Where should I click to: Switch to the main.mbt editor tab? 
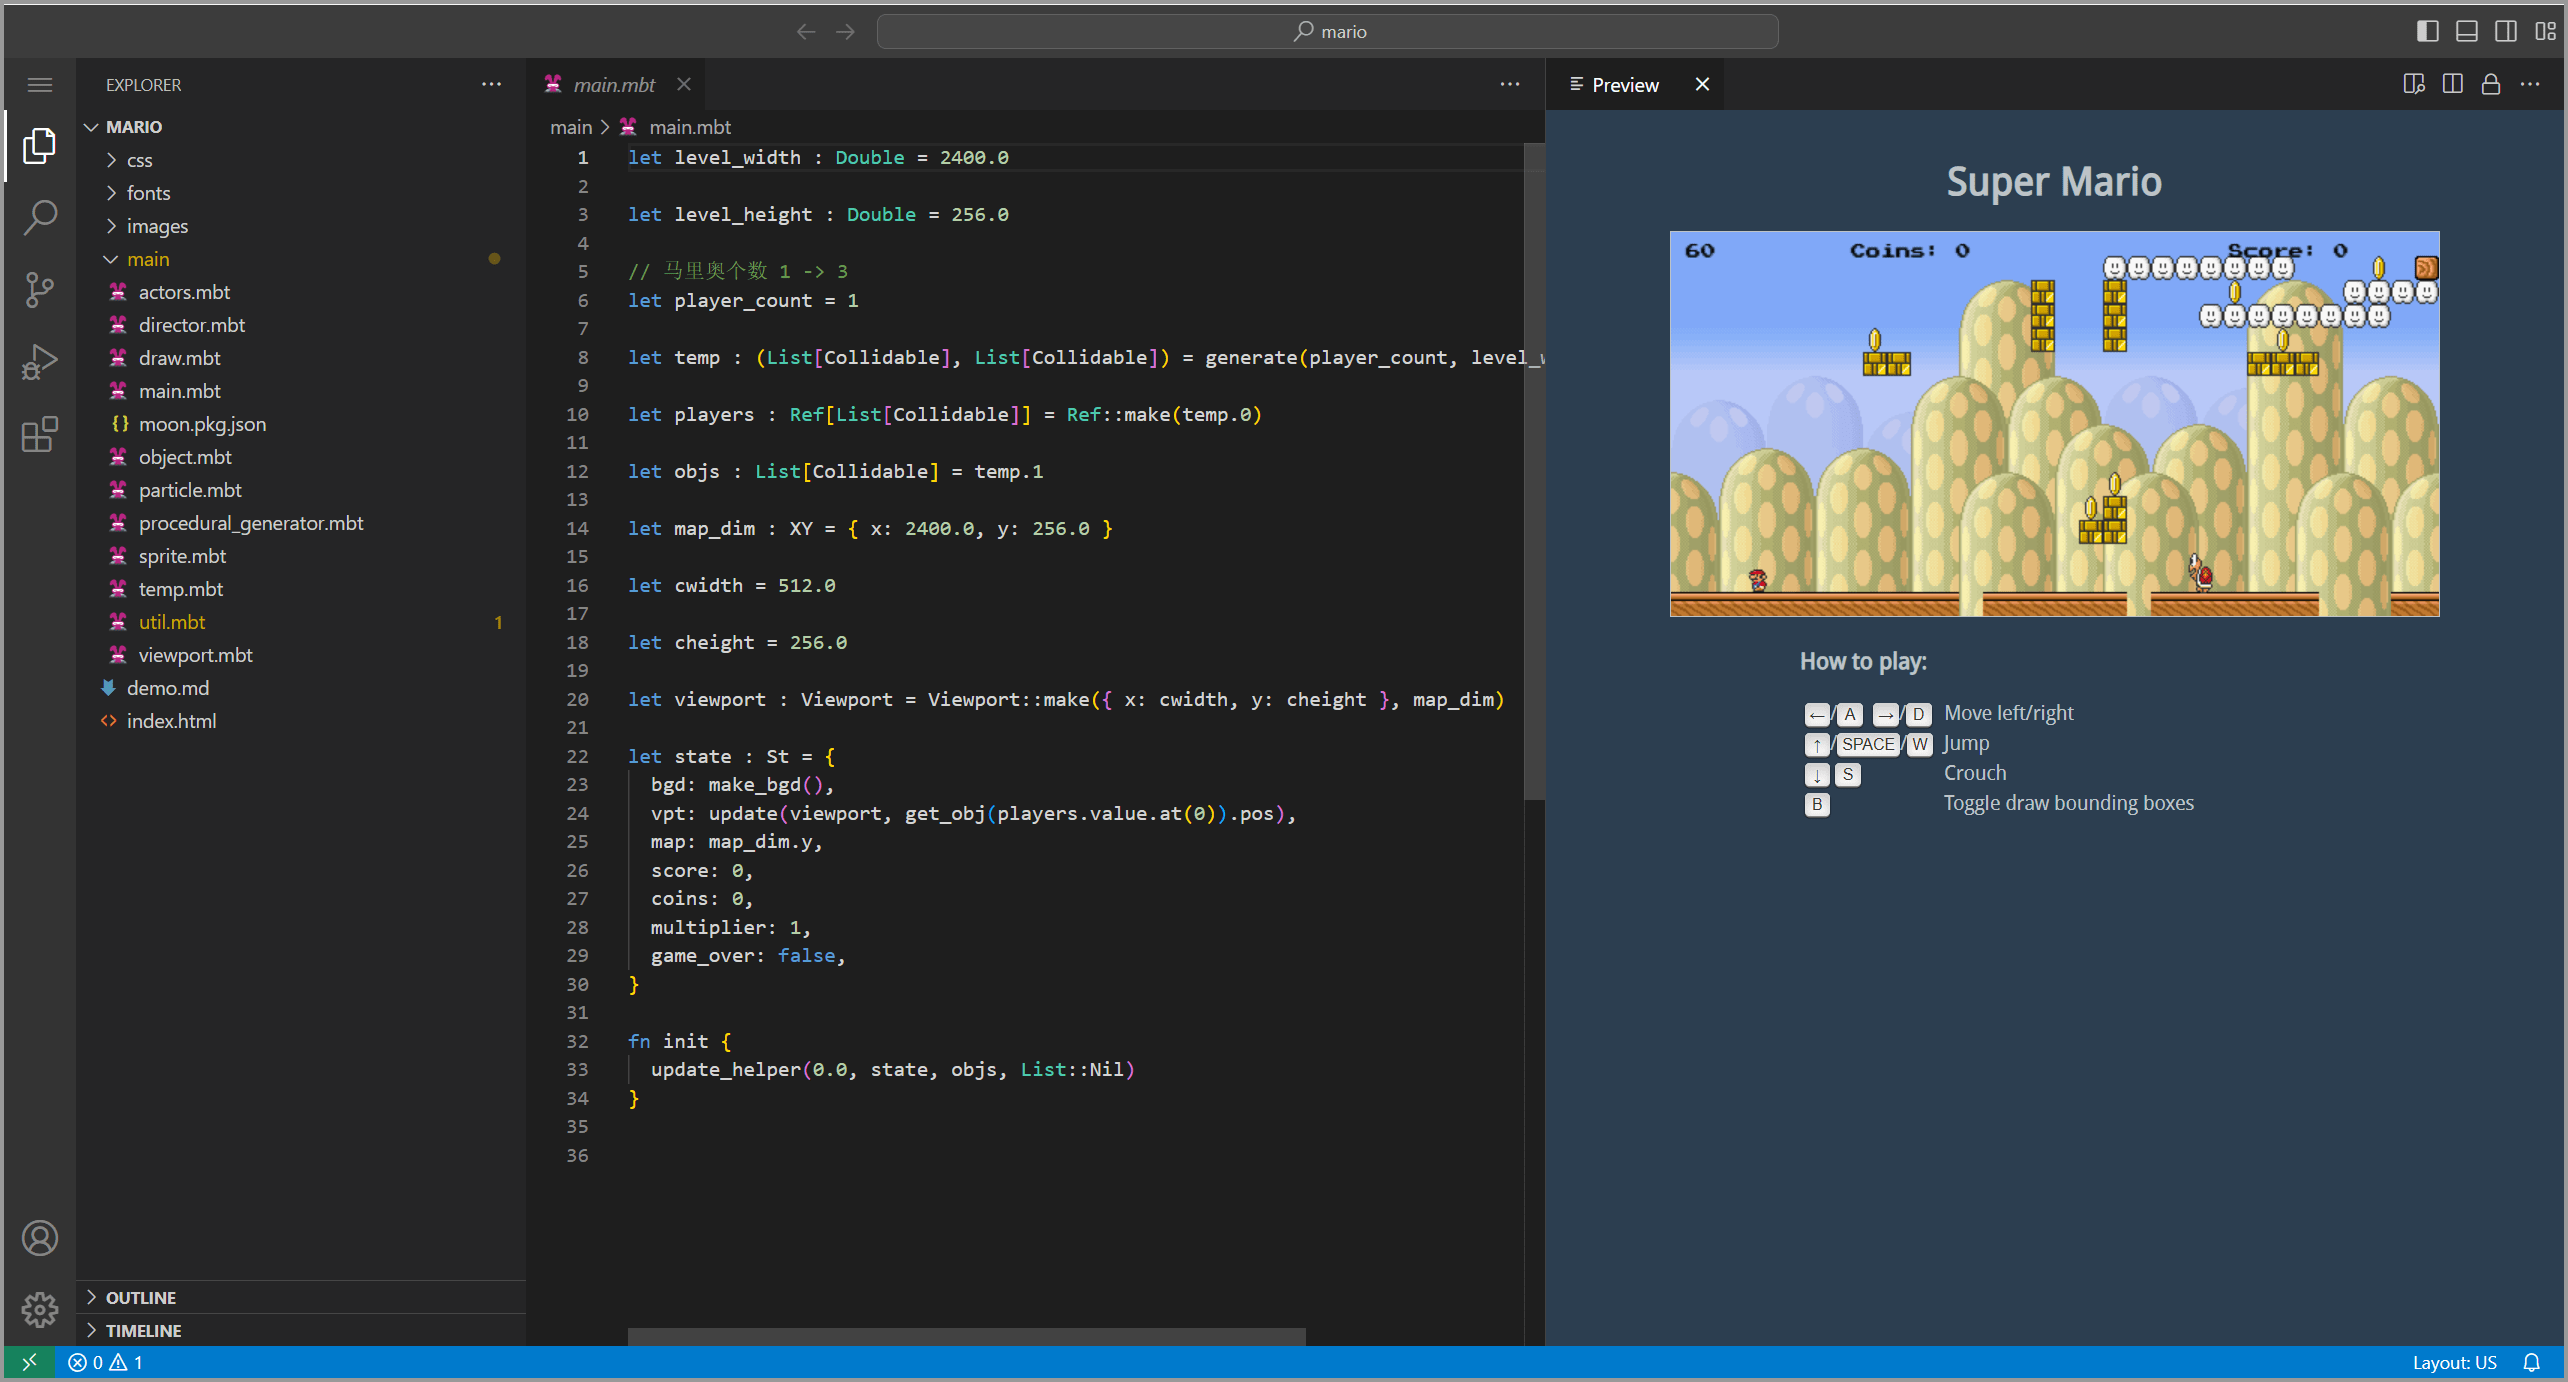click(613, 85)
